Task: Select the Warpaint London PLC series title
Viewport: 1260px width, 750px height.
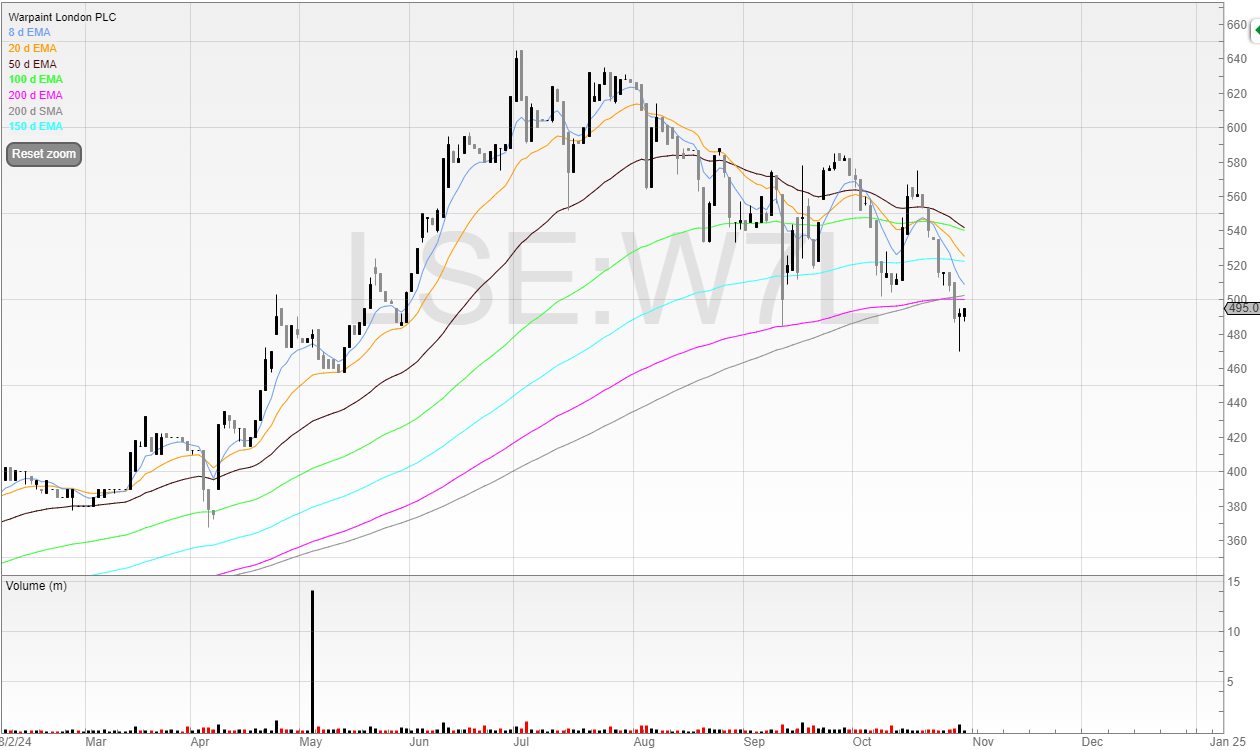Action: tap(62, 17)
